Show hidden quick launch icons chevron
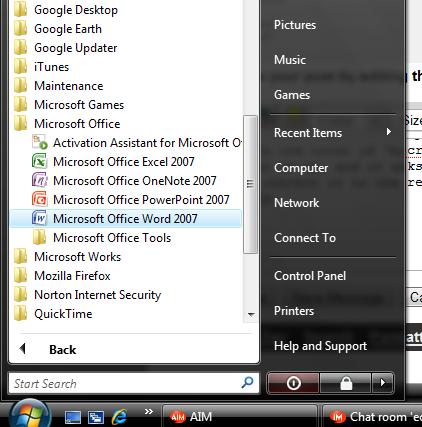 click(x=149, y=411)
